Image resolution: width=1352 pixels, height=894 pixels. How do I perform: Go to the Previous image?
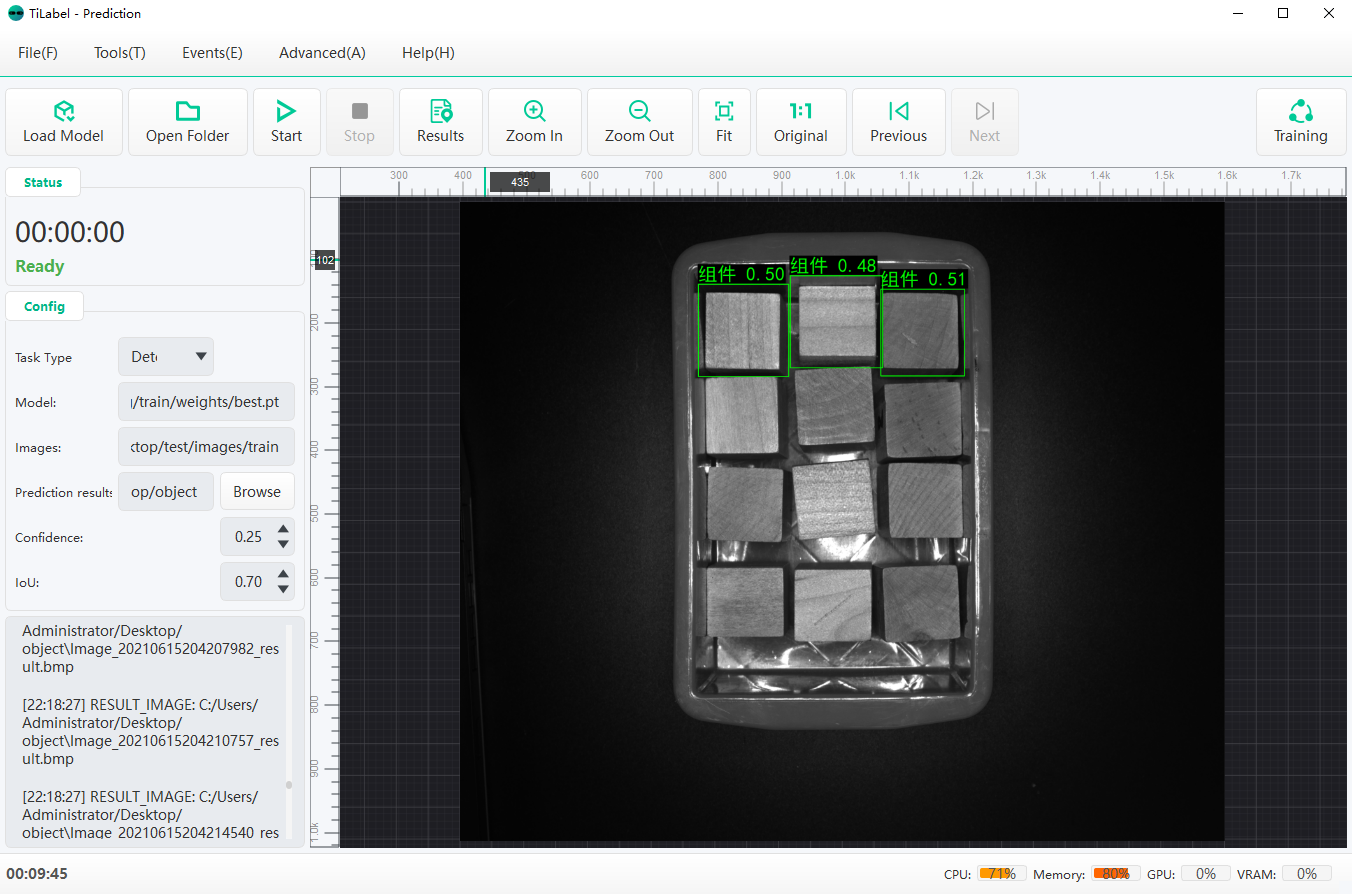click(x=897, y=121)
